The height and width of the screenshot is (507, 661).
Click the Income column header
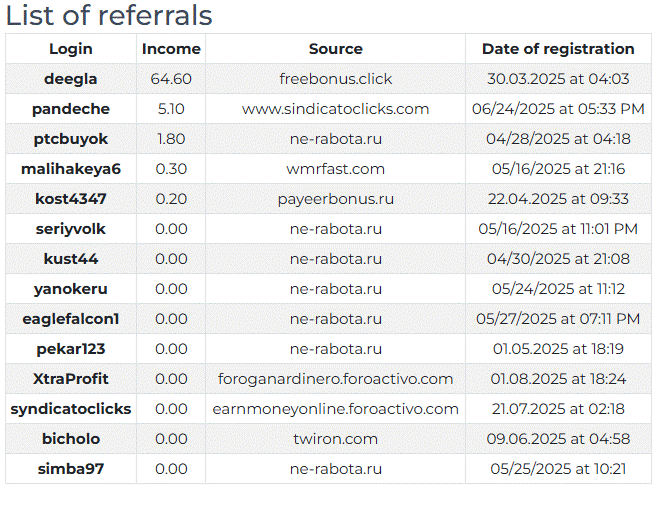171,49
